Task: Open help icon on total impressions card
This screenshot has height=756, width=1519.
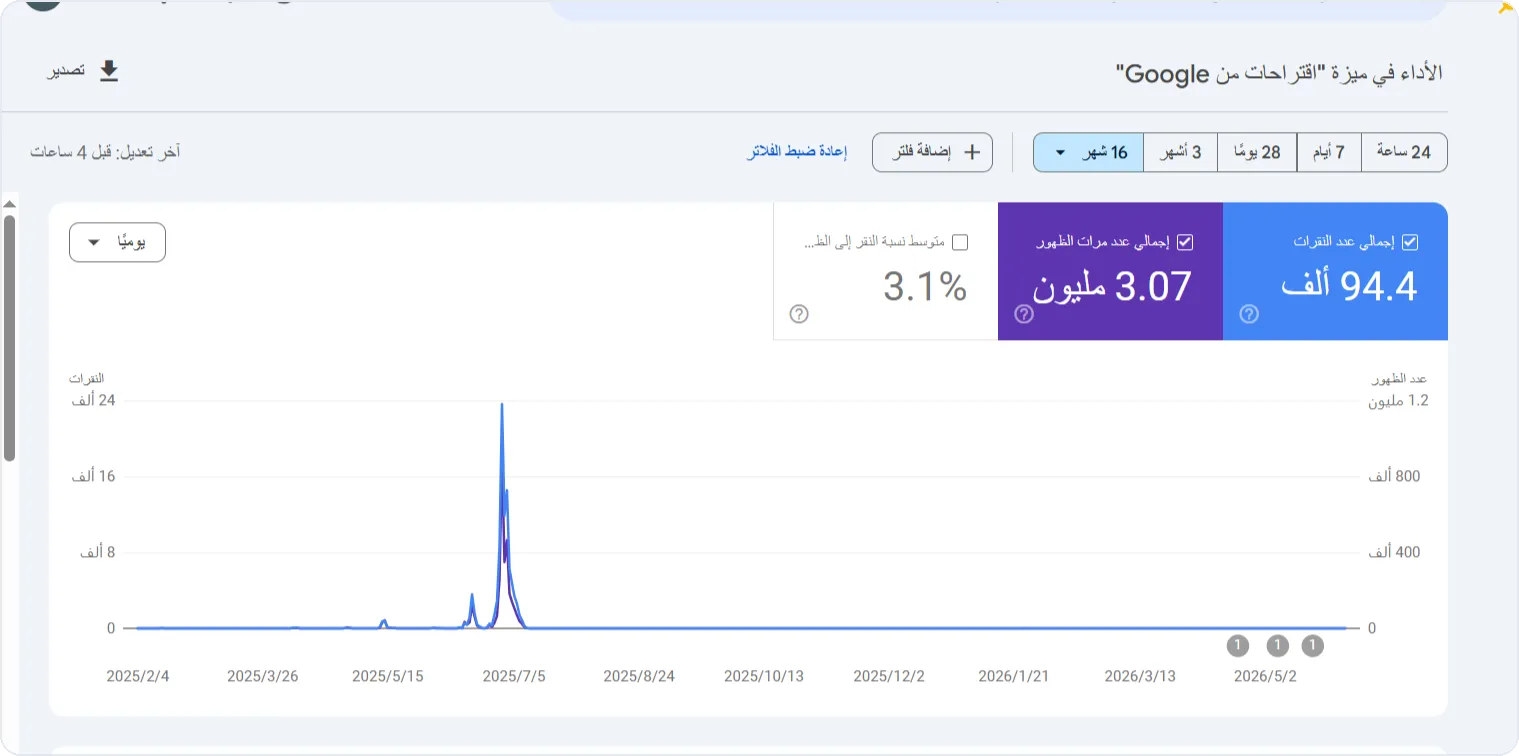Action: [x=1024, y=314]
